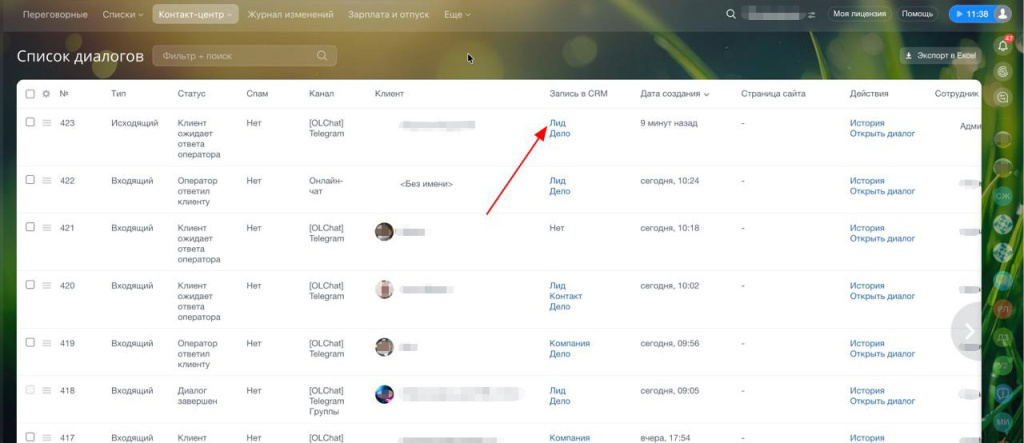
Task: Open the notifications bell icon
Action: [x=1003, y=45]
